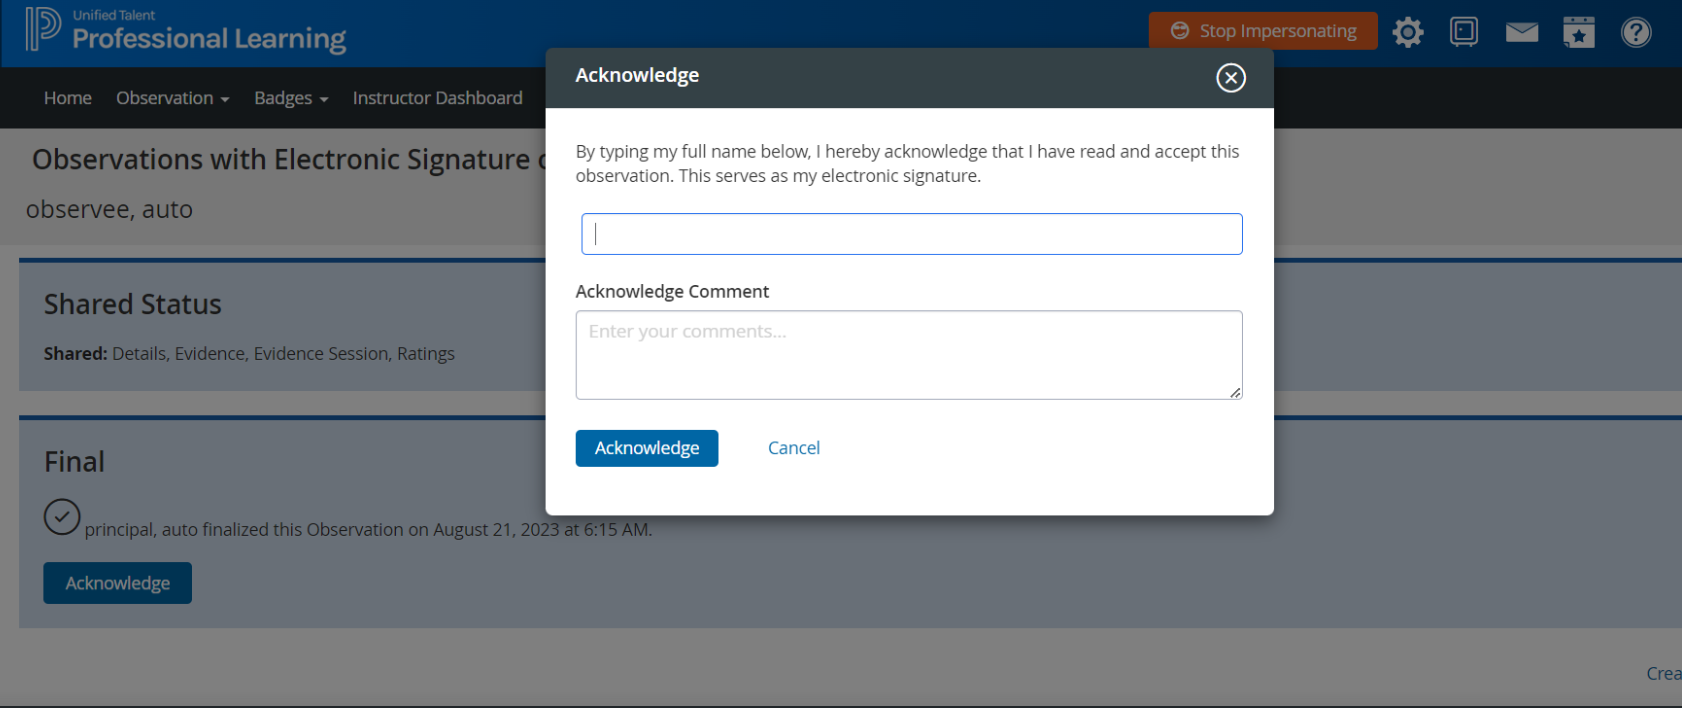This screenshot has height=708, width=1682.
Task: Click the Professional Learning logo icon
Action: point(43,29)
